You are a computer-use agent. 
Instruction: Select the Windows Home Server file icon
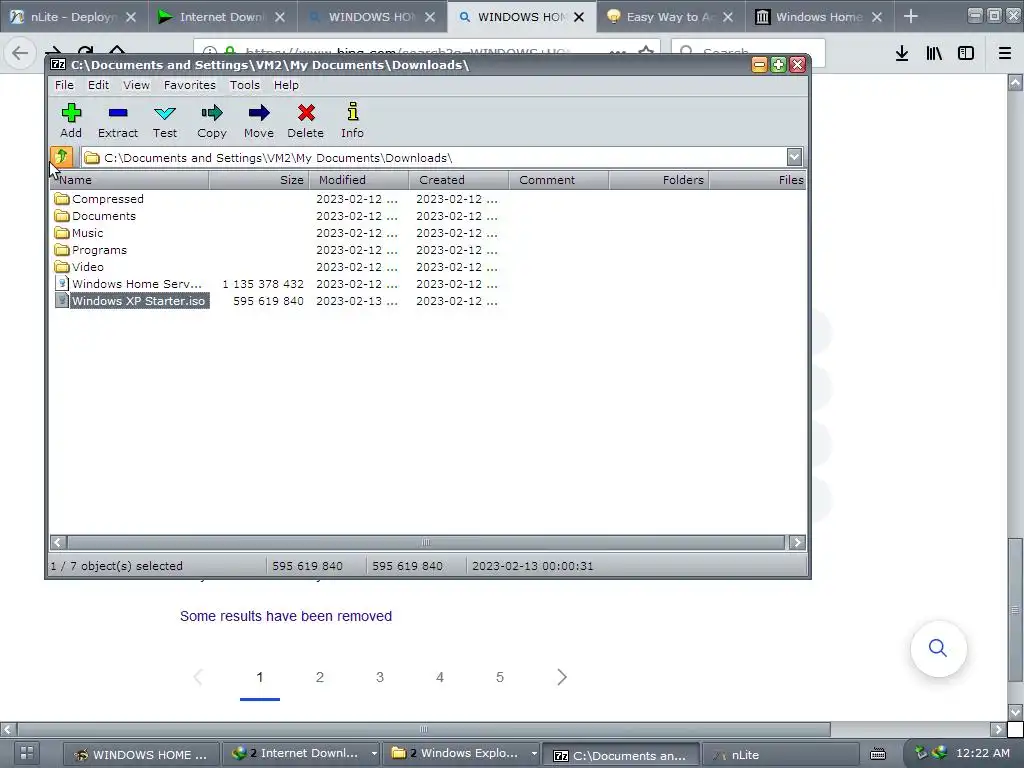[62, 283]
